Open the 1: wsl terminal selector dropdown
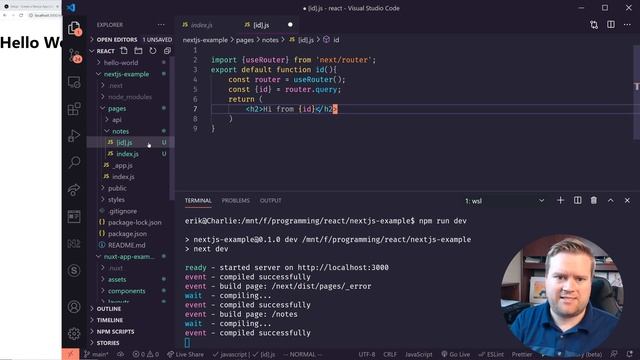Screen dimensions: 640x360 (x=505, y=201)
